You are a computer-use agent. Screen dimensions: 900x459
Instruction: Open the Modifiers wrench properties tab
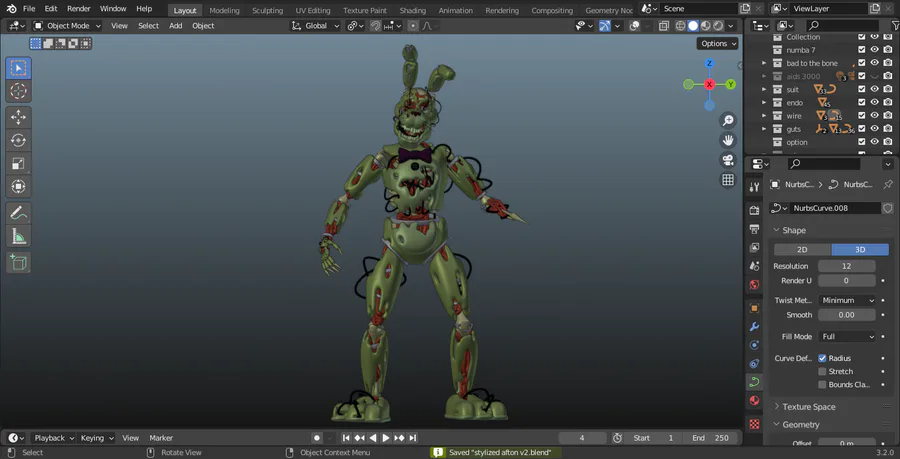coord(754,326)
